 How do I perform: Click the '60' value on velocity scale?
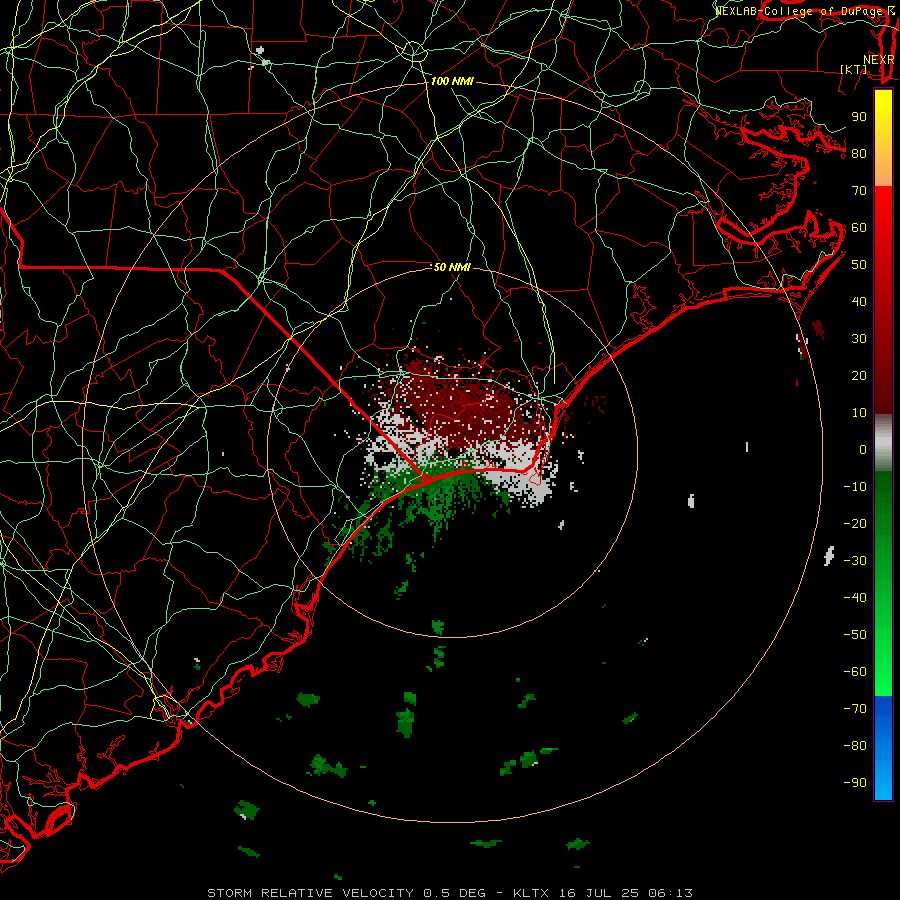(859, 227)
